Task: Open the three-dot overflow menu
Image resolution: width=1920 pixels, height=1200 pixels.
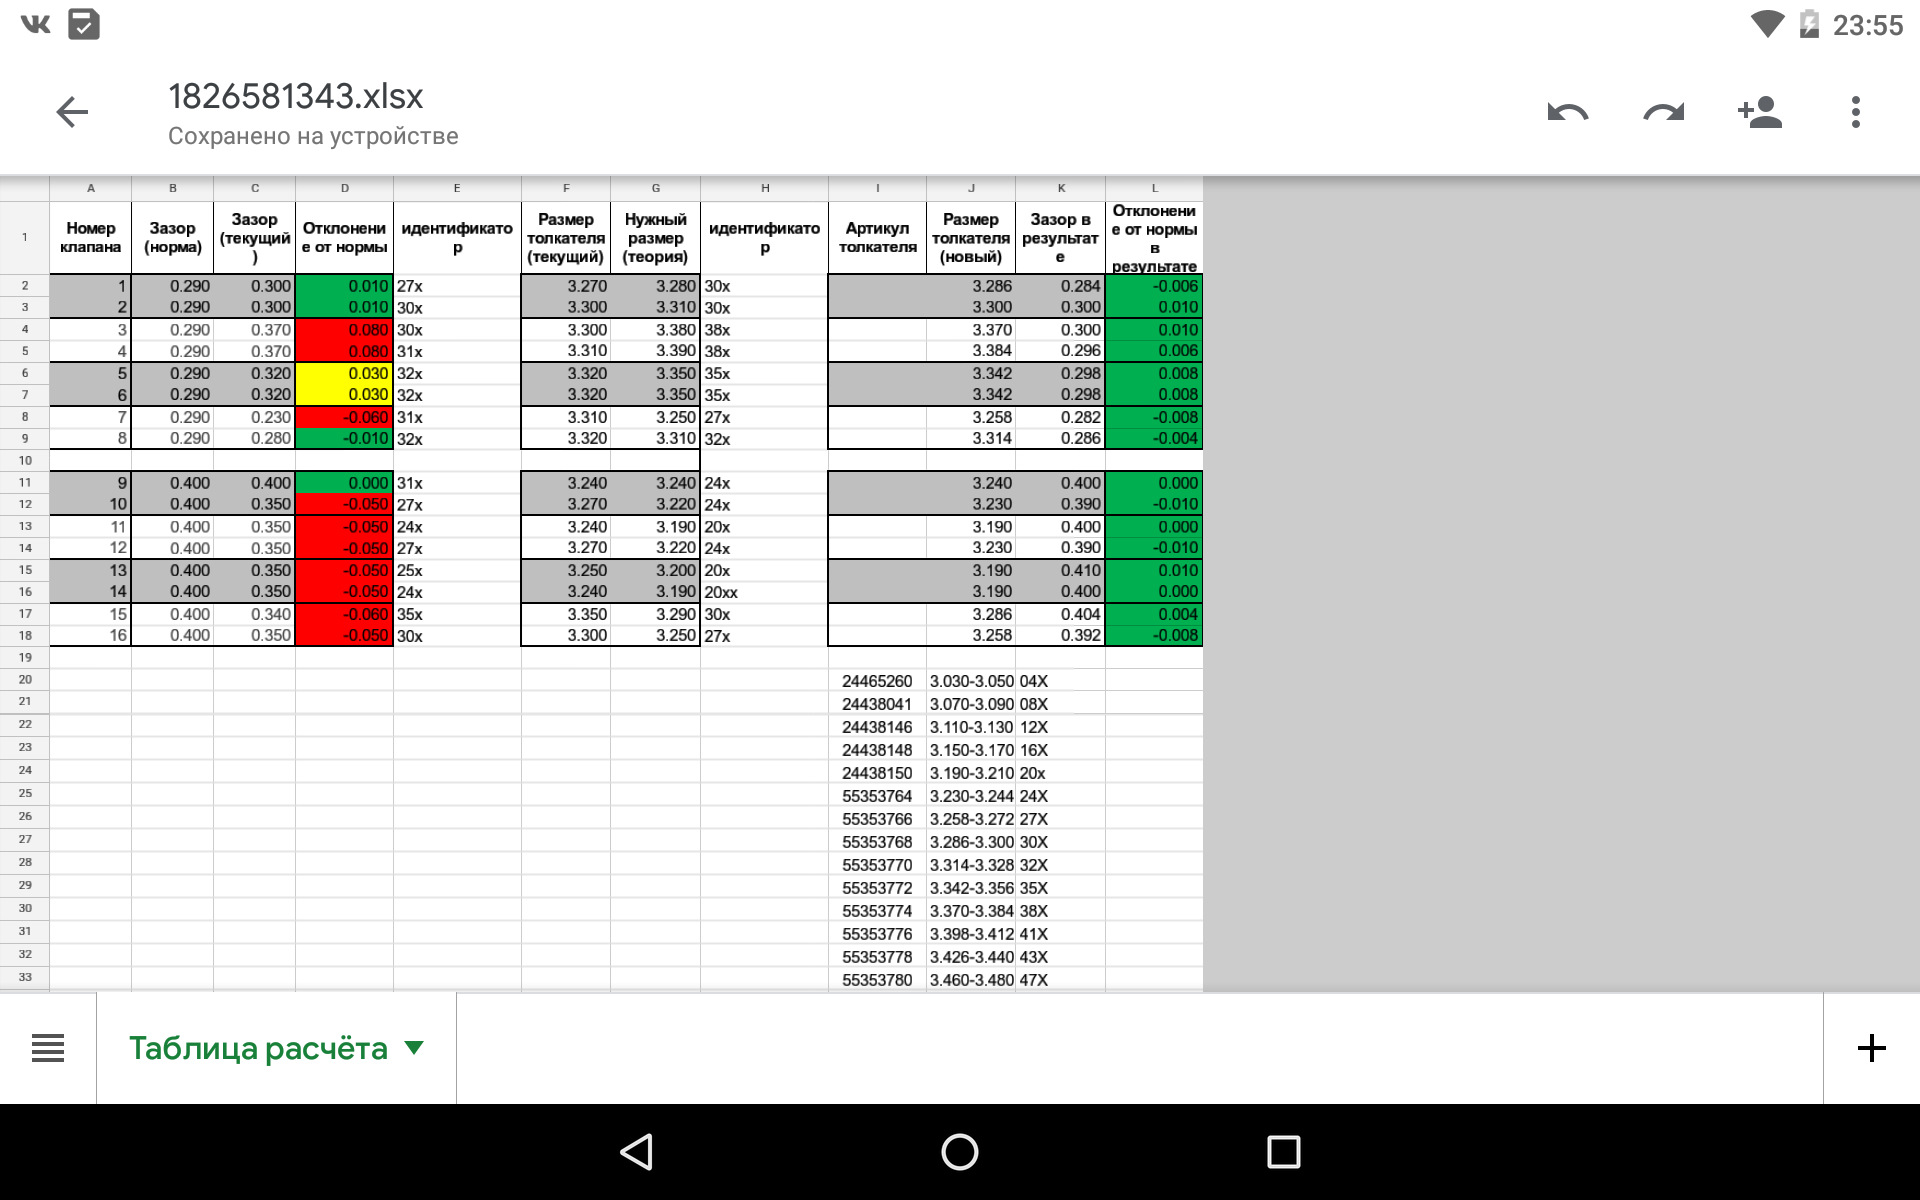Action: pyautogui.click(x=1856, y=112)
